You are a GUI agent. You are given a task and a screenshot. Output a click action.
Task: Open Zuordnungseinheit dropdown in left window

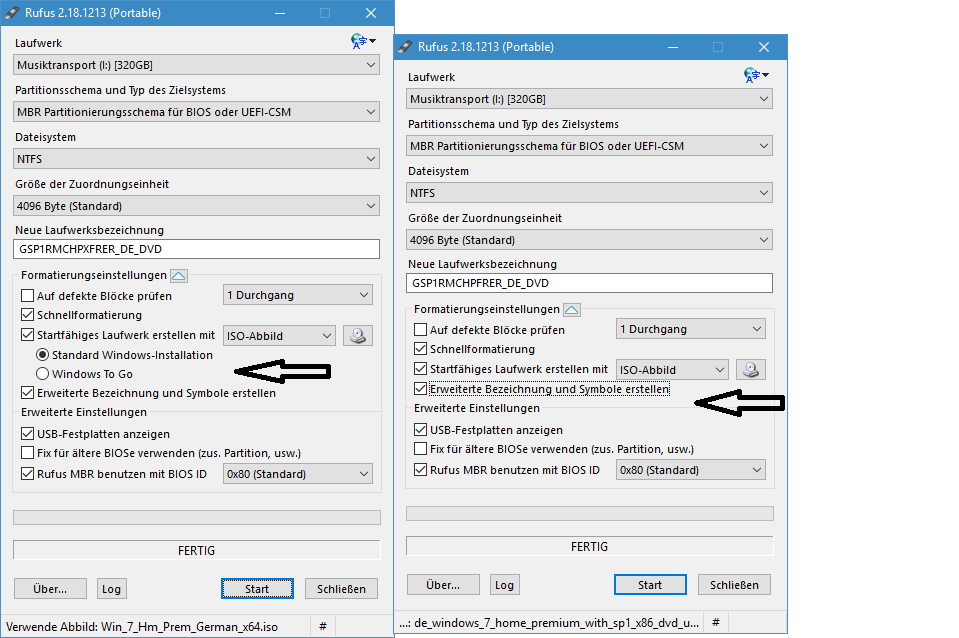coord(196,206)
